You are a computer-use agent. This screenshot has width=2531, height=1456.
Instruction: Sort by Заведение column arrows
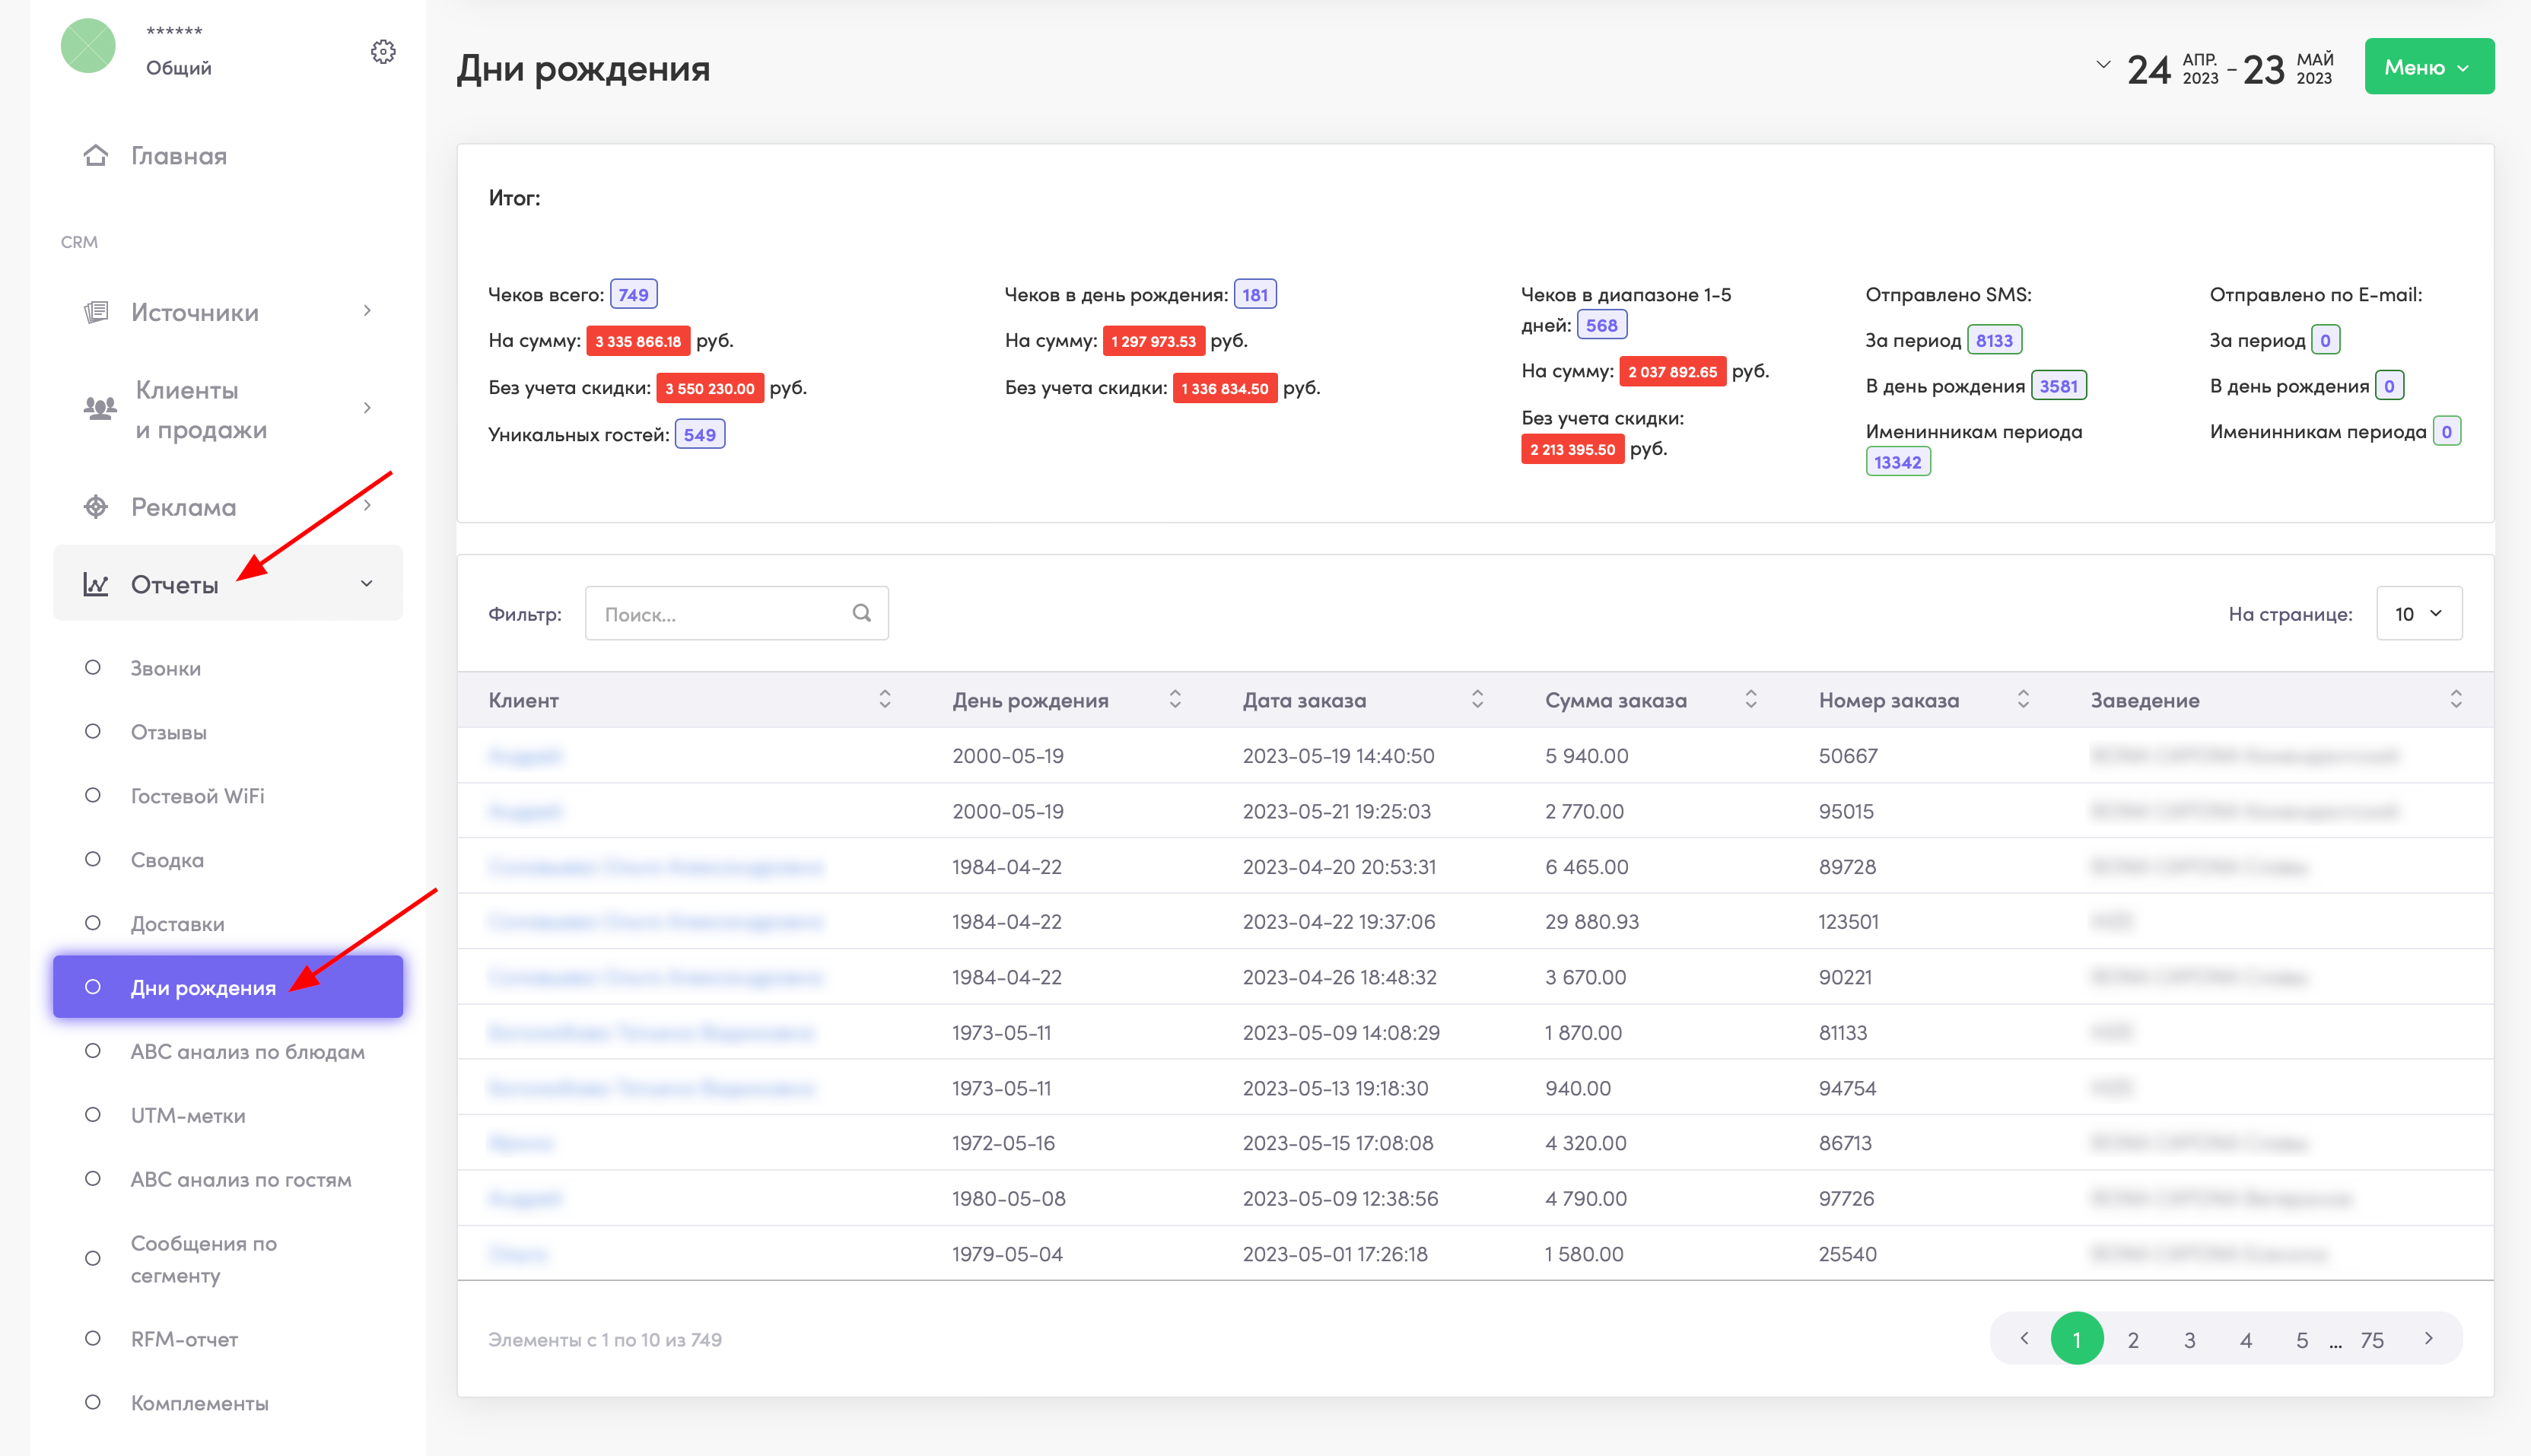[x=2456, y=700]
